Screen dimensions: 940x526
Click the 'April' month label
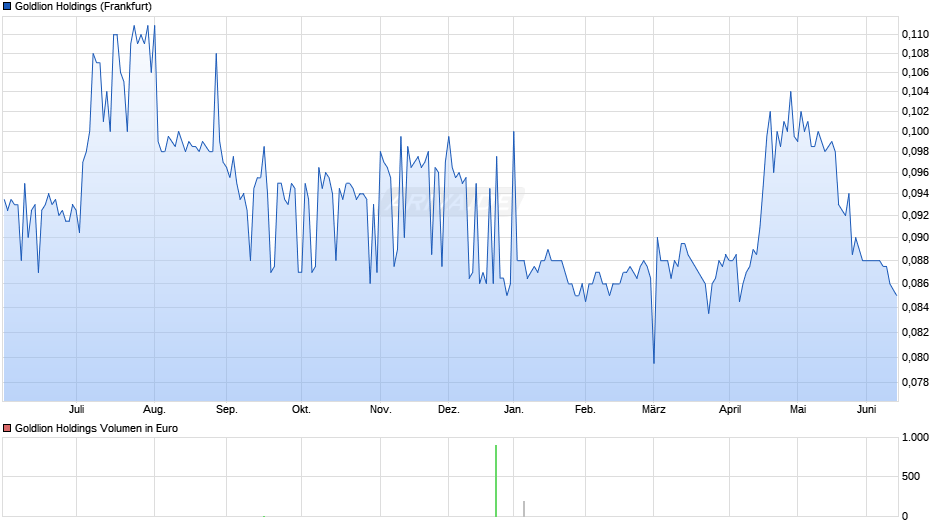click(730, 410)
